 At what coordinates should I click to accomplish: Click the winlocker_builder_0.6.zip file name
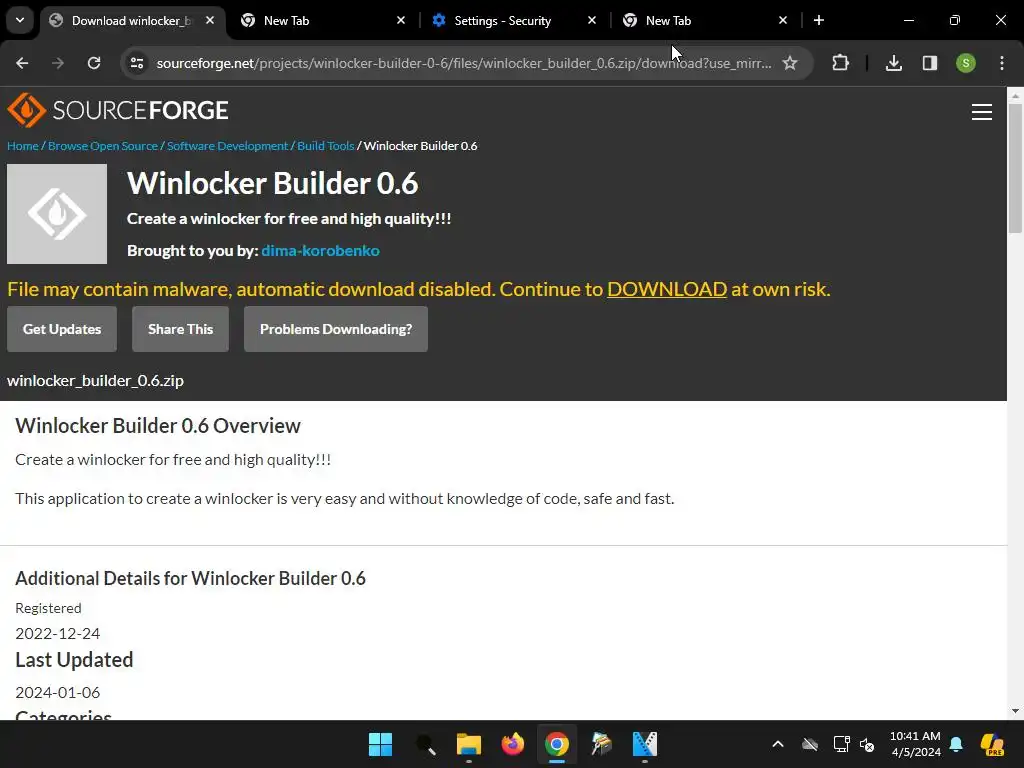(95, 380)
